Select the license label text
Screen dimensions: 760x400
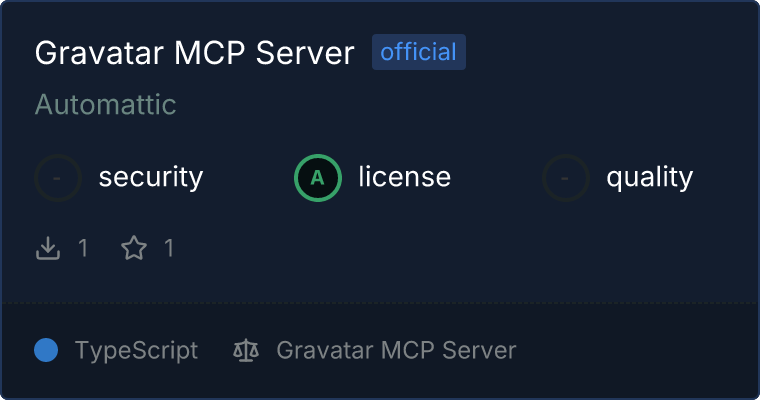(x=405, y=176)
